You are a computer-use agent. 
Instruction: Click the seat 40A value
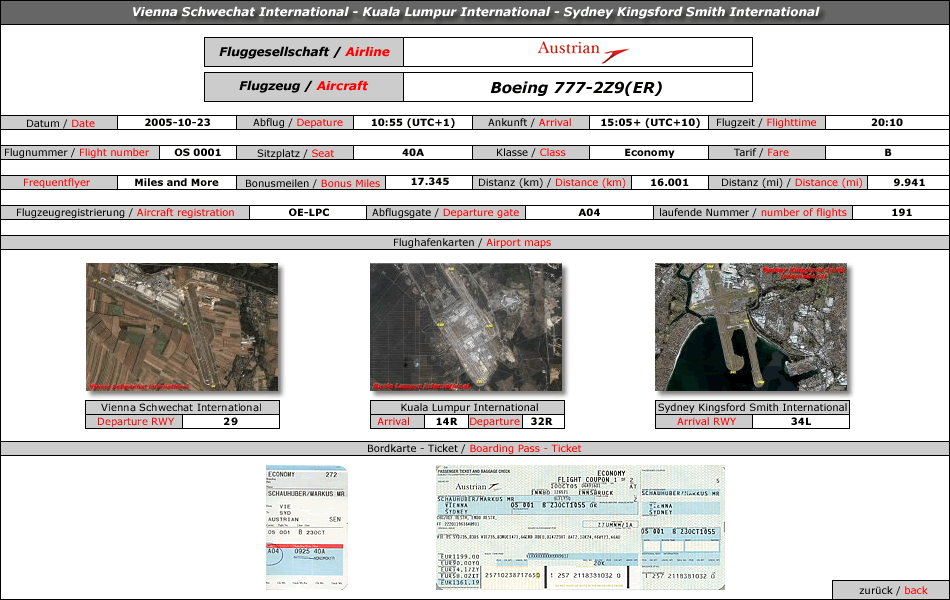point(413,153)
